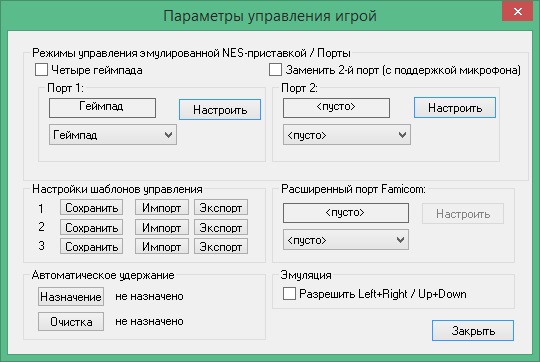The height and width of the screenshot is (362, 540).
Task: Click the Порт 2 <пусто> display field
Action: pos(336,108)
